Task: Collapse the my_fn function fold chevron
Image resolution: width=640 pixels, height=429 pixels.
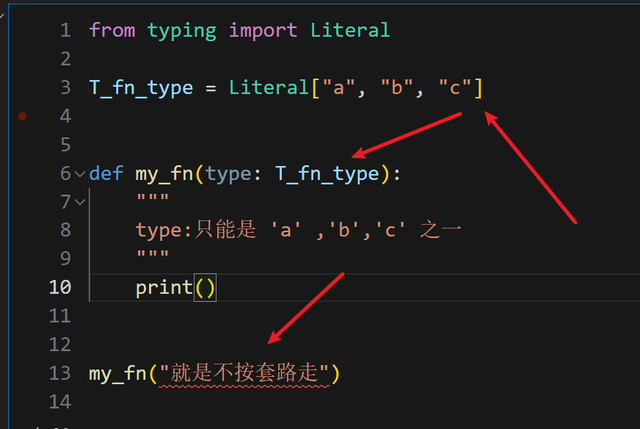Action: [x=80, y=173]
